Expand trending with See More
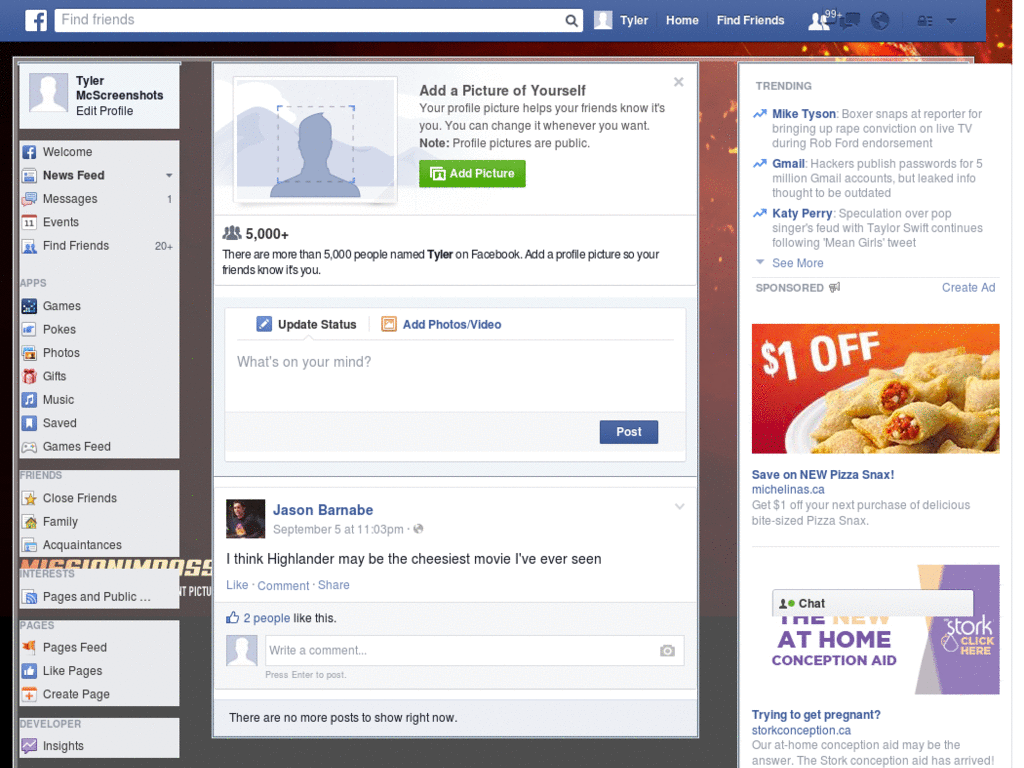Viewport: 1024px width, 768px height. 797,263
